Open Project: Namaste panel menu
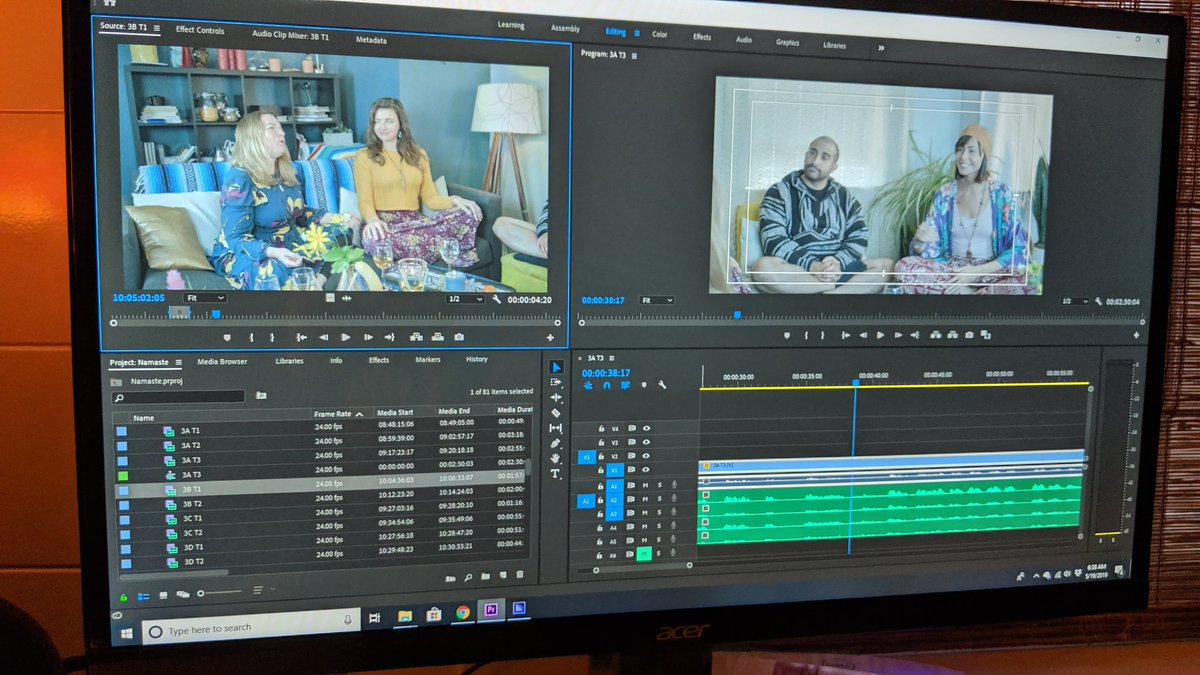The width and height of the screenshot is (1200, 675). pos(179,362)
